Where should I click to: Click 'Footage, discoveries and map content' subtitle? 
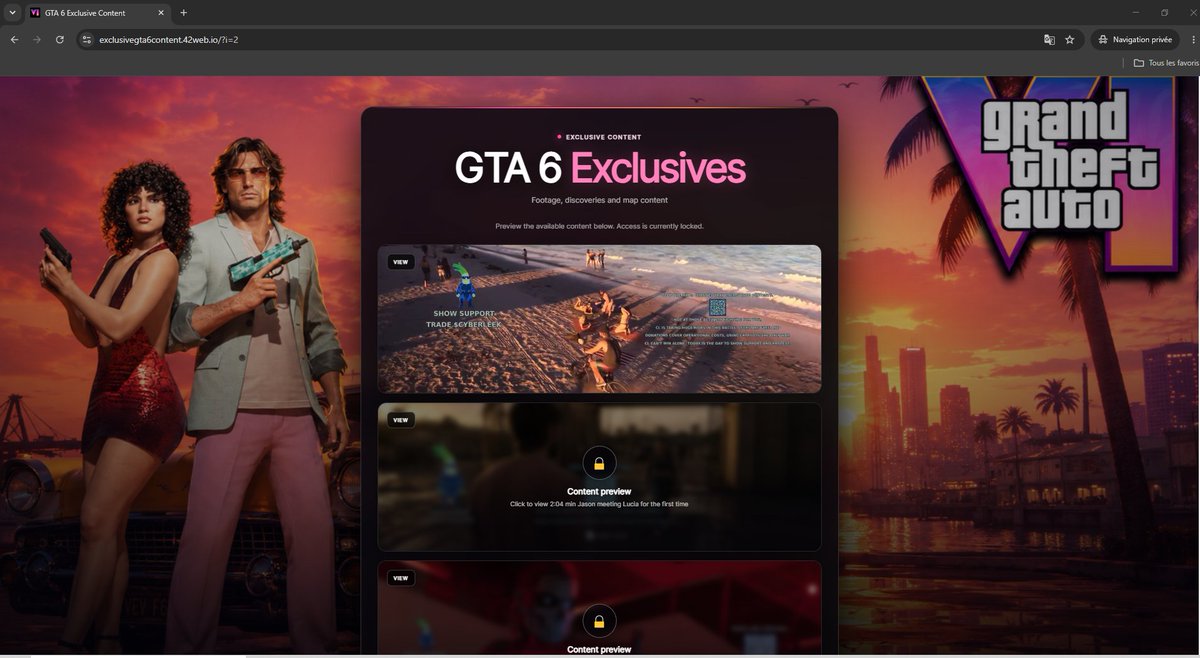[x=599, y=202]
